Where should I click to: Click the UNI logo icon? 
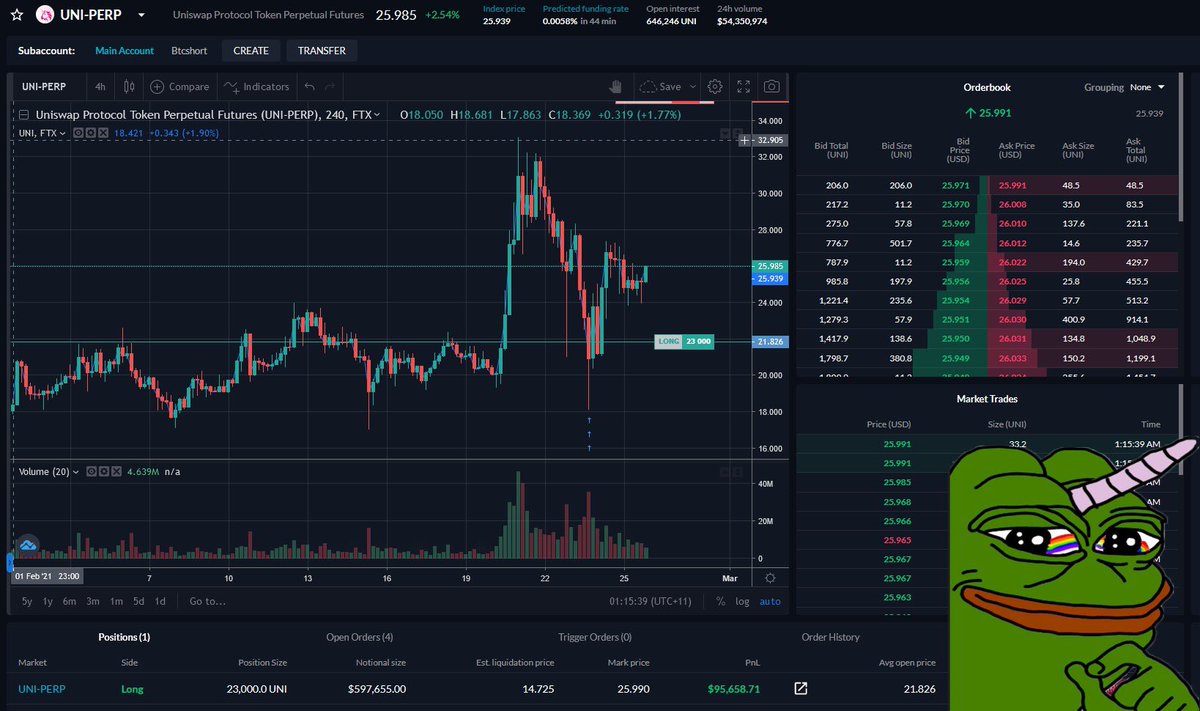tap(44, 16)
